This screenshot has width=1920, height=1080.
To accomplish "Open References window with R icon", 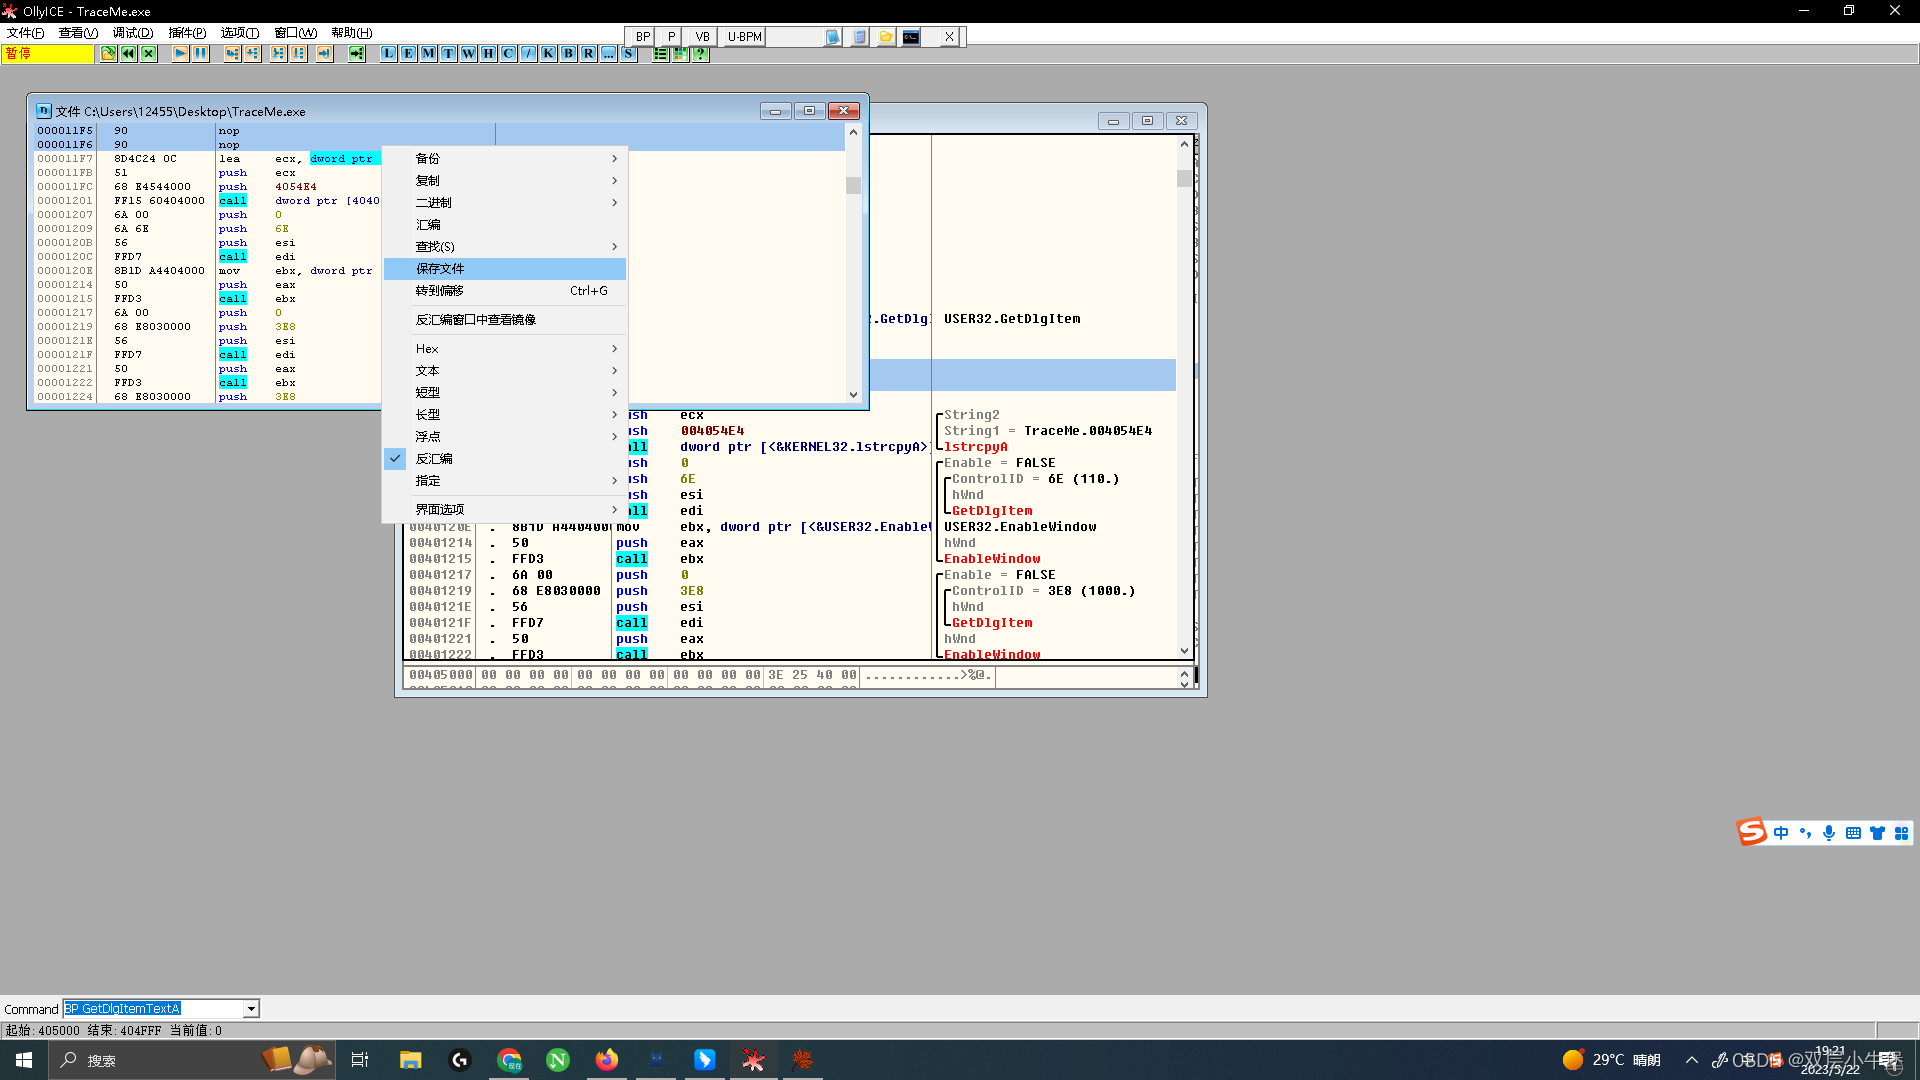I will pos(588,54).
